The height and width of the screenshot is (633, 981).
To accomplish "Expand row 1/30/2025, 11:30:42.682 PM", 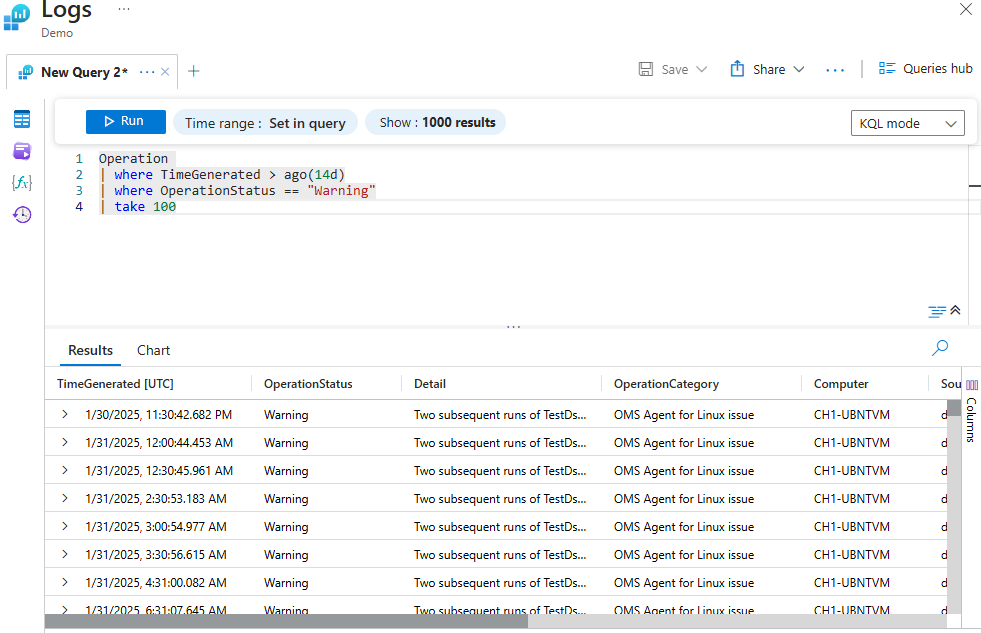I will [x=64, y=414].
